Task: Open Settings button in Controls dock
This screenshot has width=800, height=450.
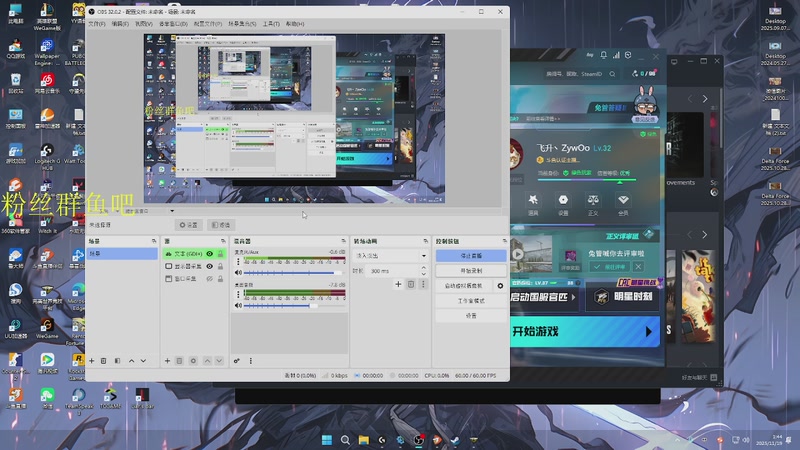Action: tap(471, 316)
